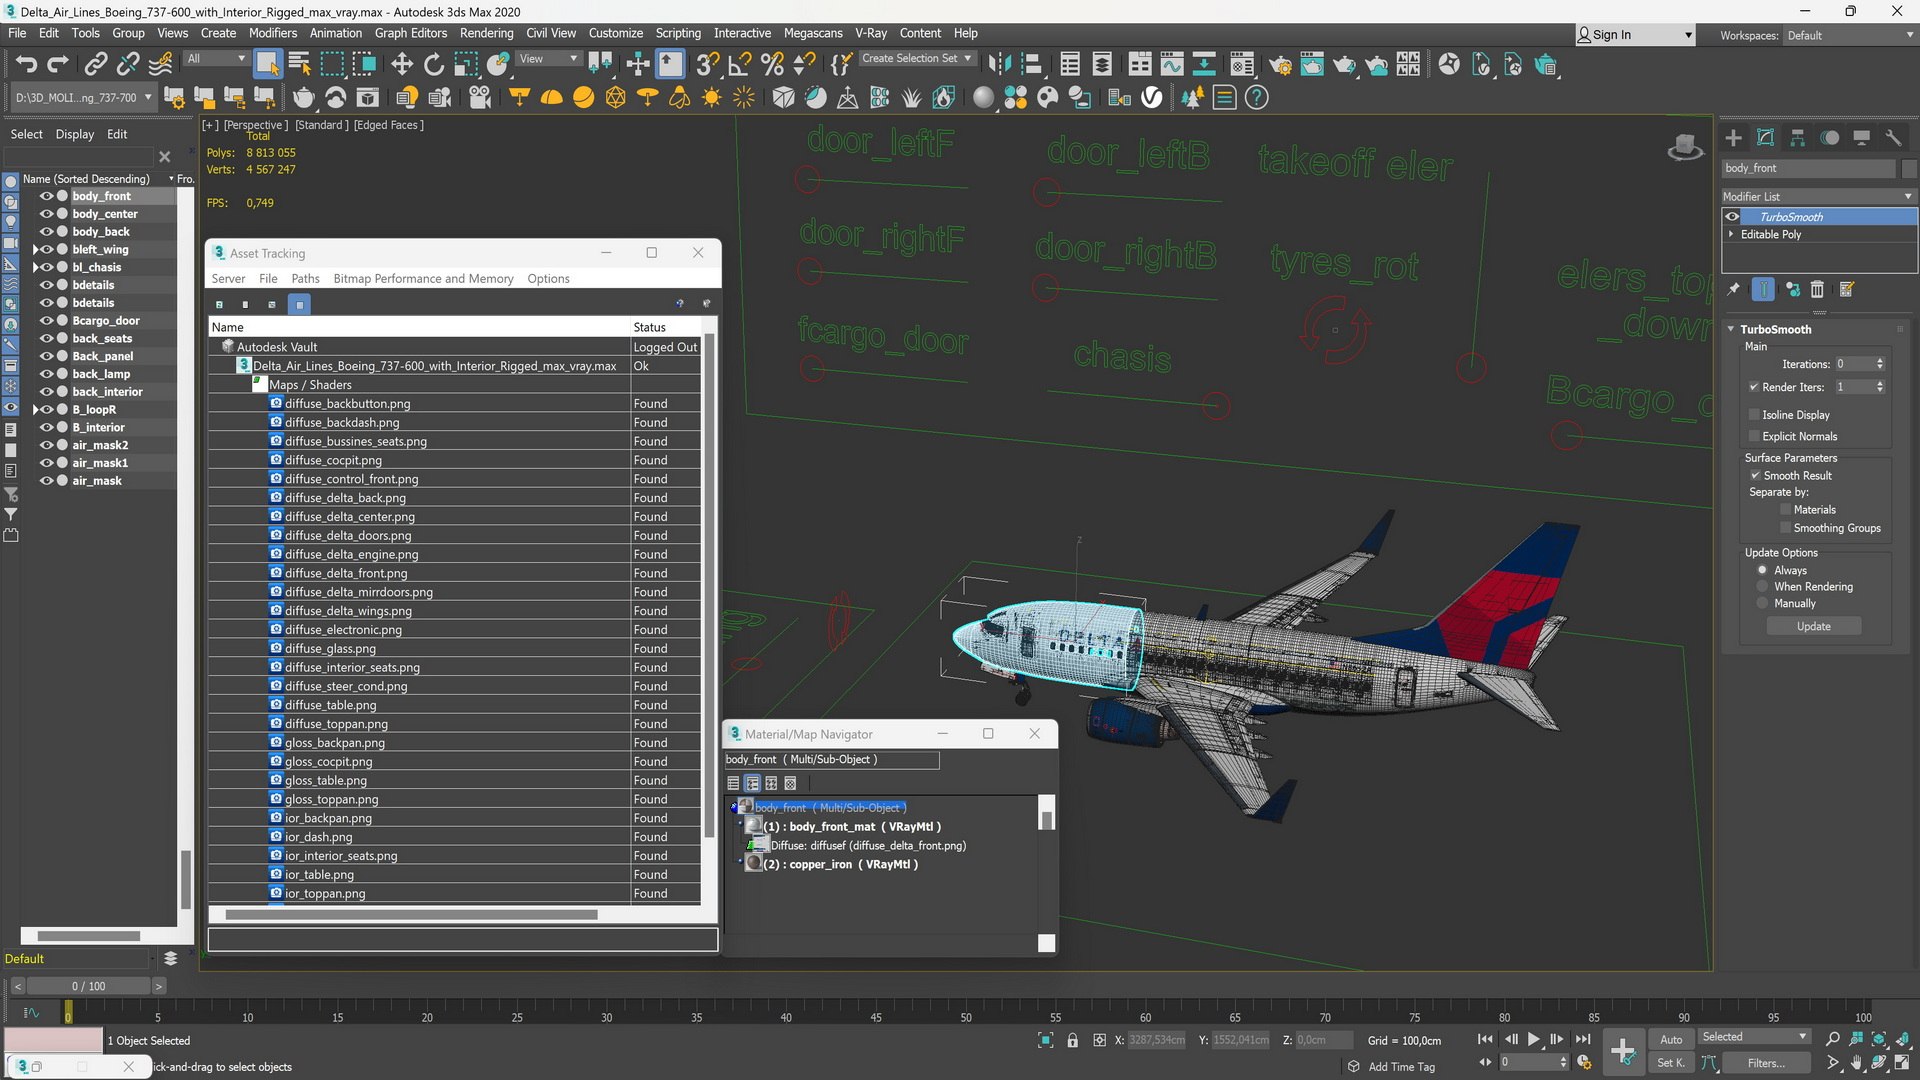
Task: Select copper_iron material in Material/Map Navigator
Action: [x=840, y=864]
